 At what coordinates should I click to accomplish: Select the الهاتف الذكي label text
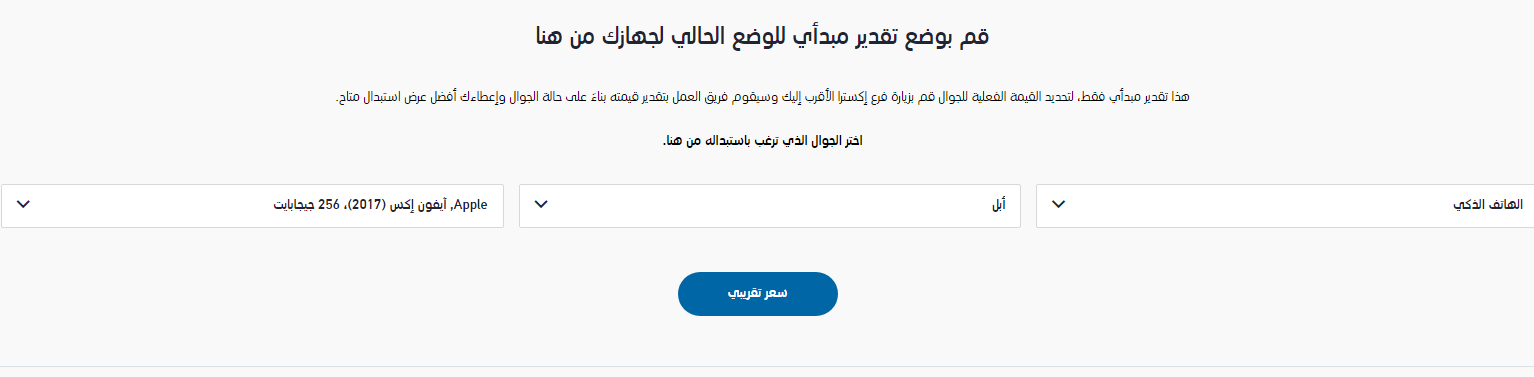[1488, 204]
